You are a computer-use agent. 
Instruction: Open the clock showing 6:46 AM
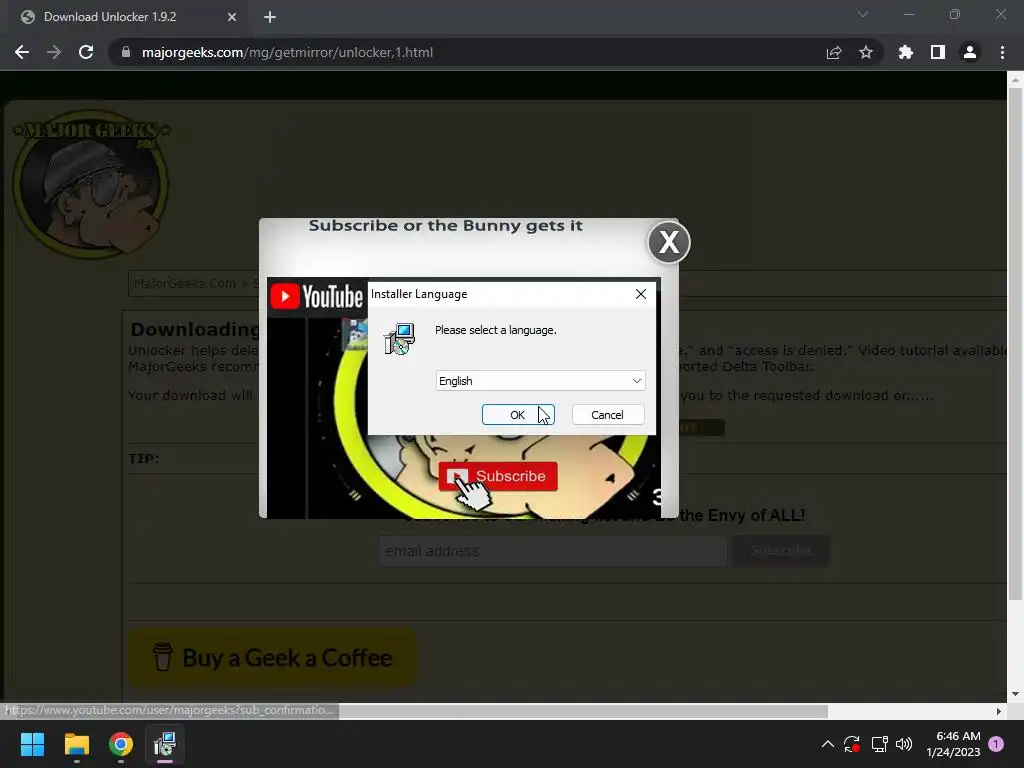coord(953,744)
